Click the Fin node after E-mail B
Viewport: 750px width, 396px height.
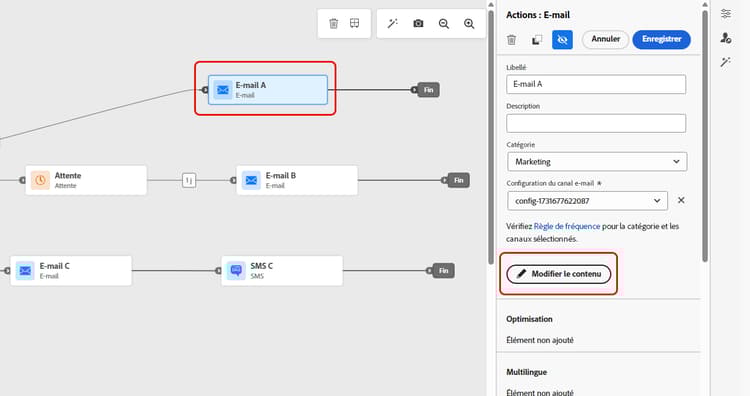(x=458, y=180)
